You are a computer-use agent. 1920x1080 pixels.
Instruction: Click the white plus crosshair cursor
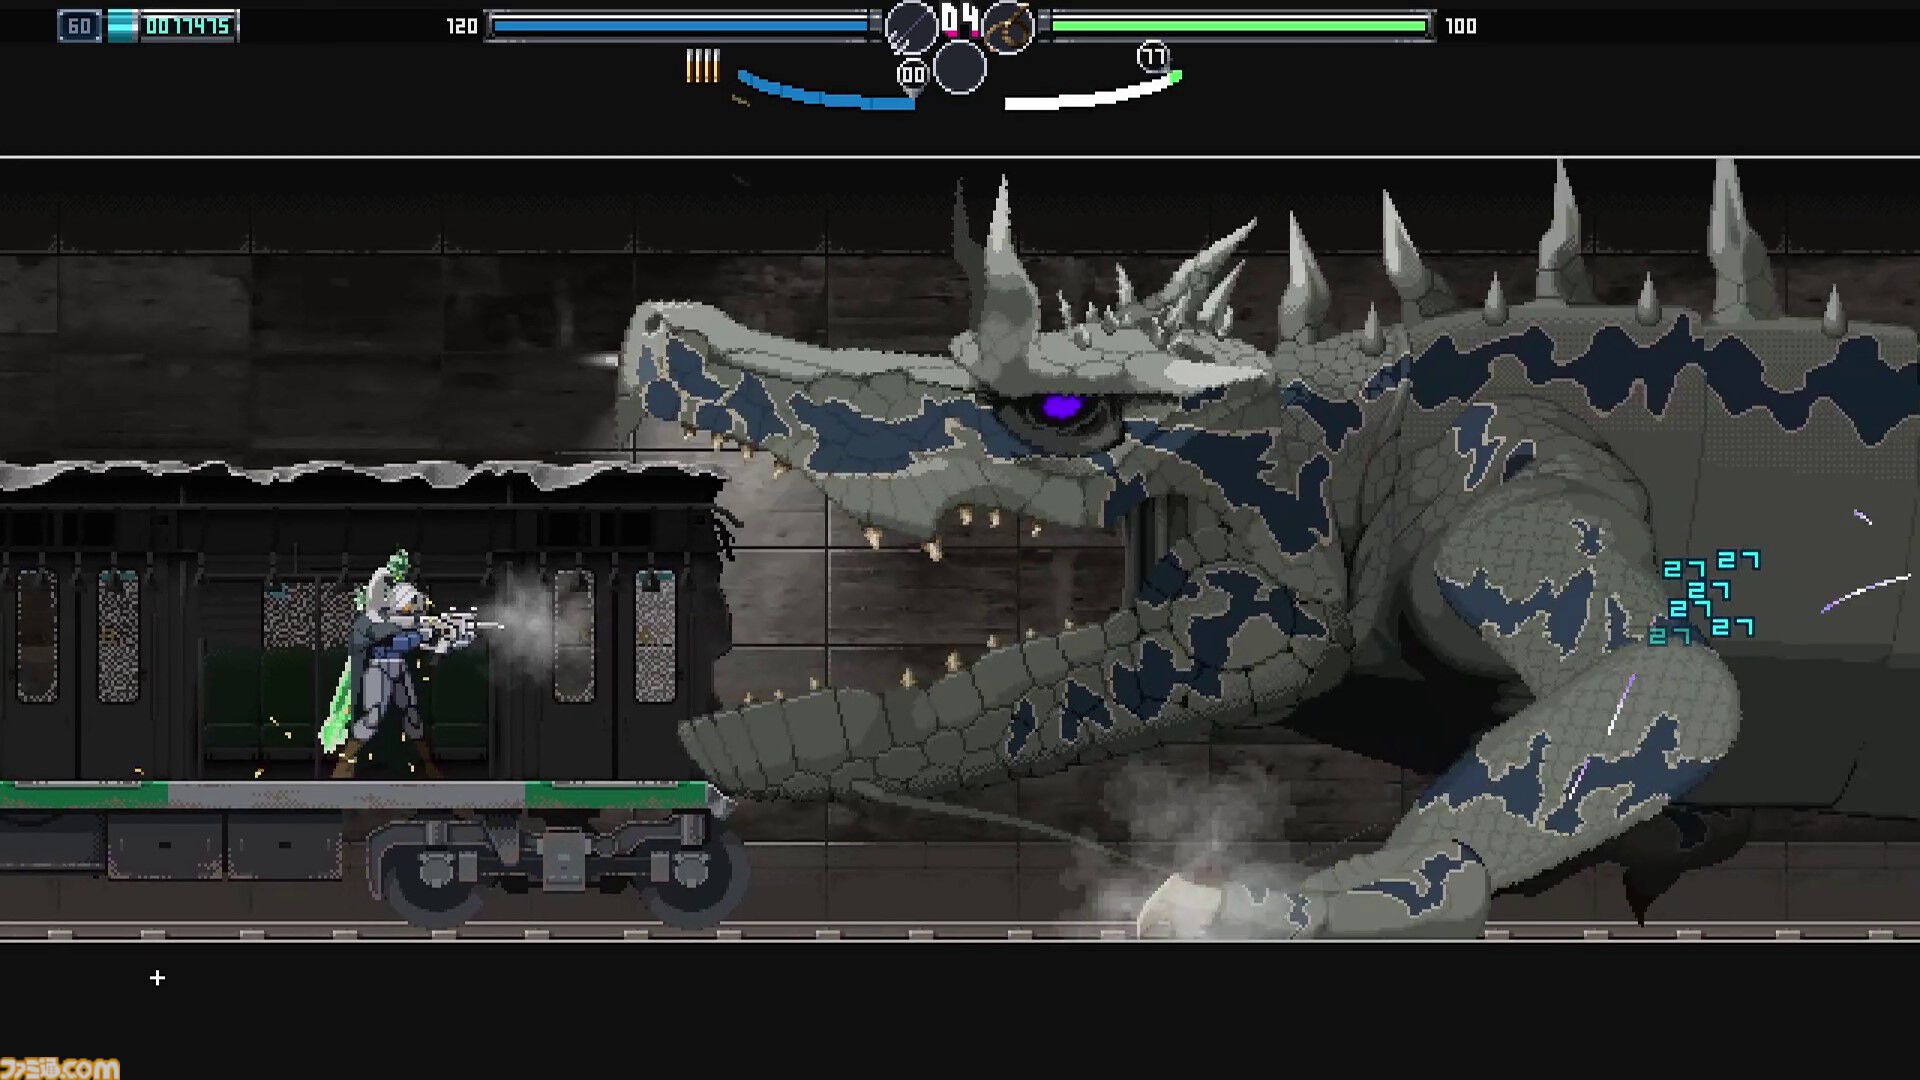157,977
